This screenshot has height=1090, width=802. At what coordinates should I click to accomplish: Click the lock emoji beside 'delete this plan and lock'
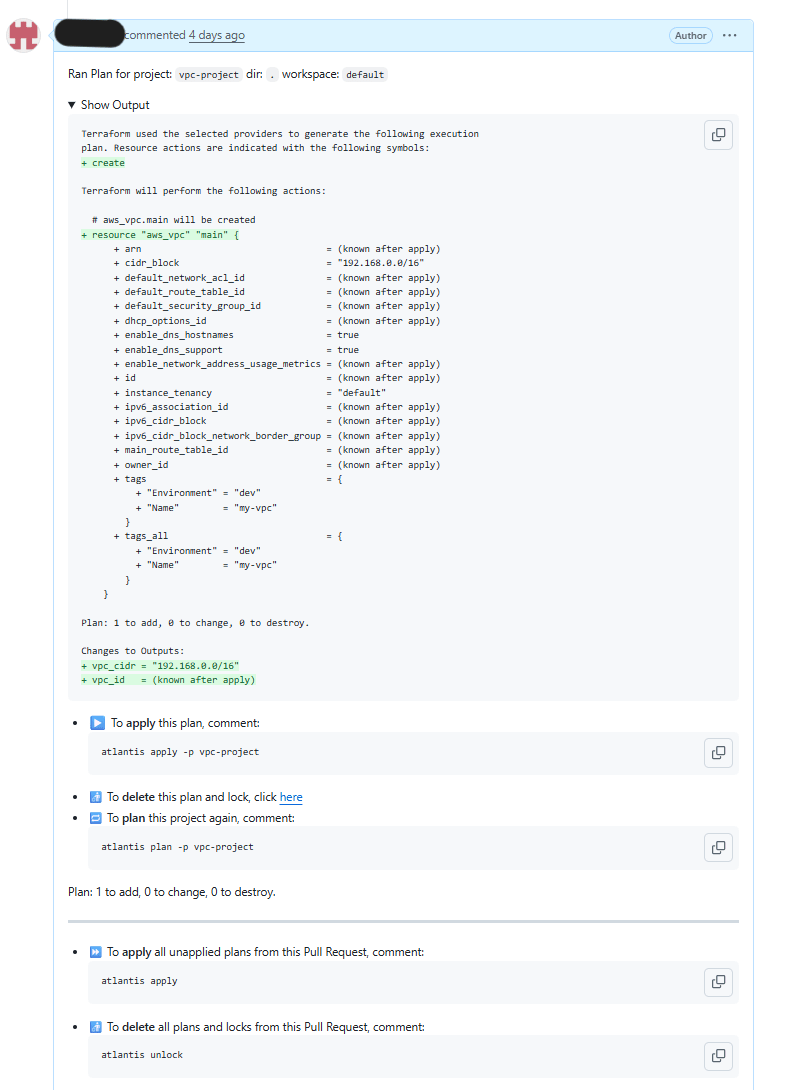(x=96, y=797)
